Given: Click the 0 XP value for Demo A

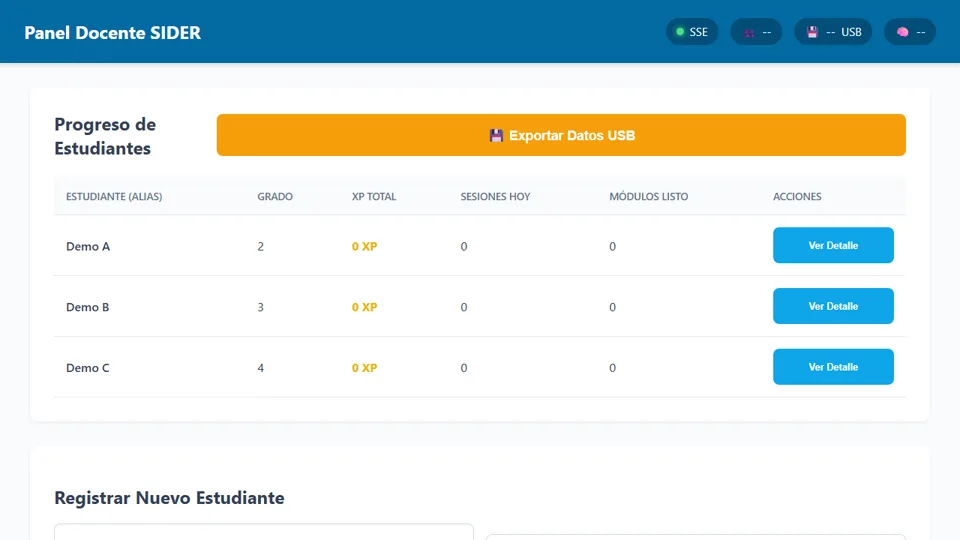Looking at the screenshot, I should 364,246.
